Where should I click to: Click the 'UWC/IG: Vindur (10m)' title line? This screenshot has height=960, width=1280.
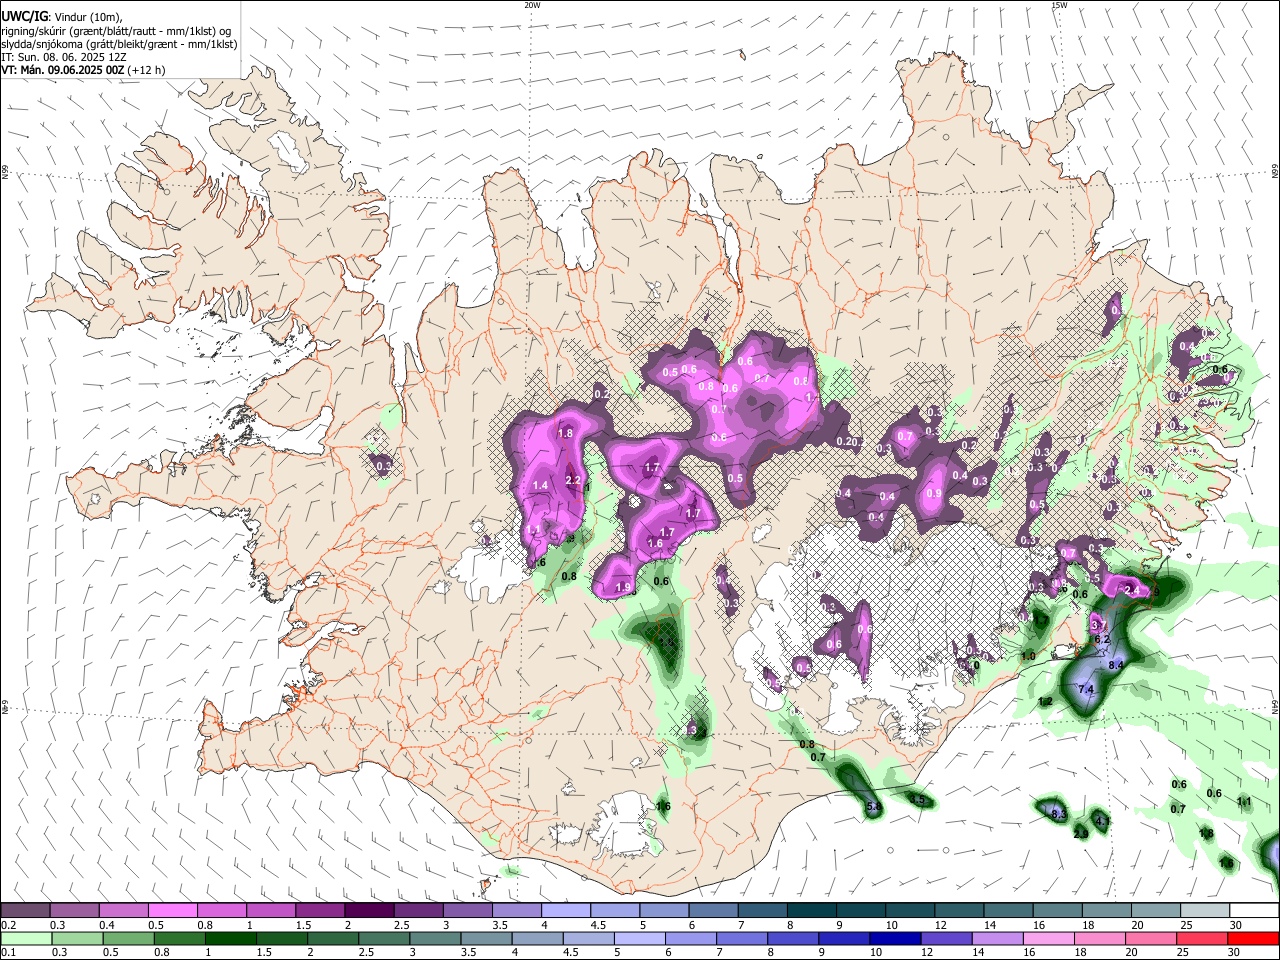point(63,17)
